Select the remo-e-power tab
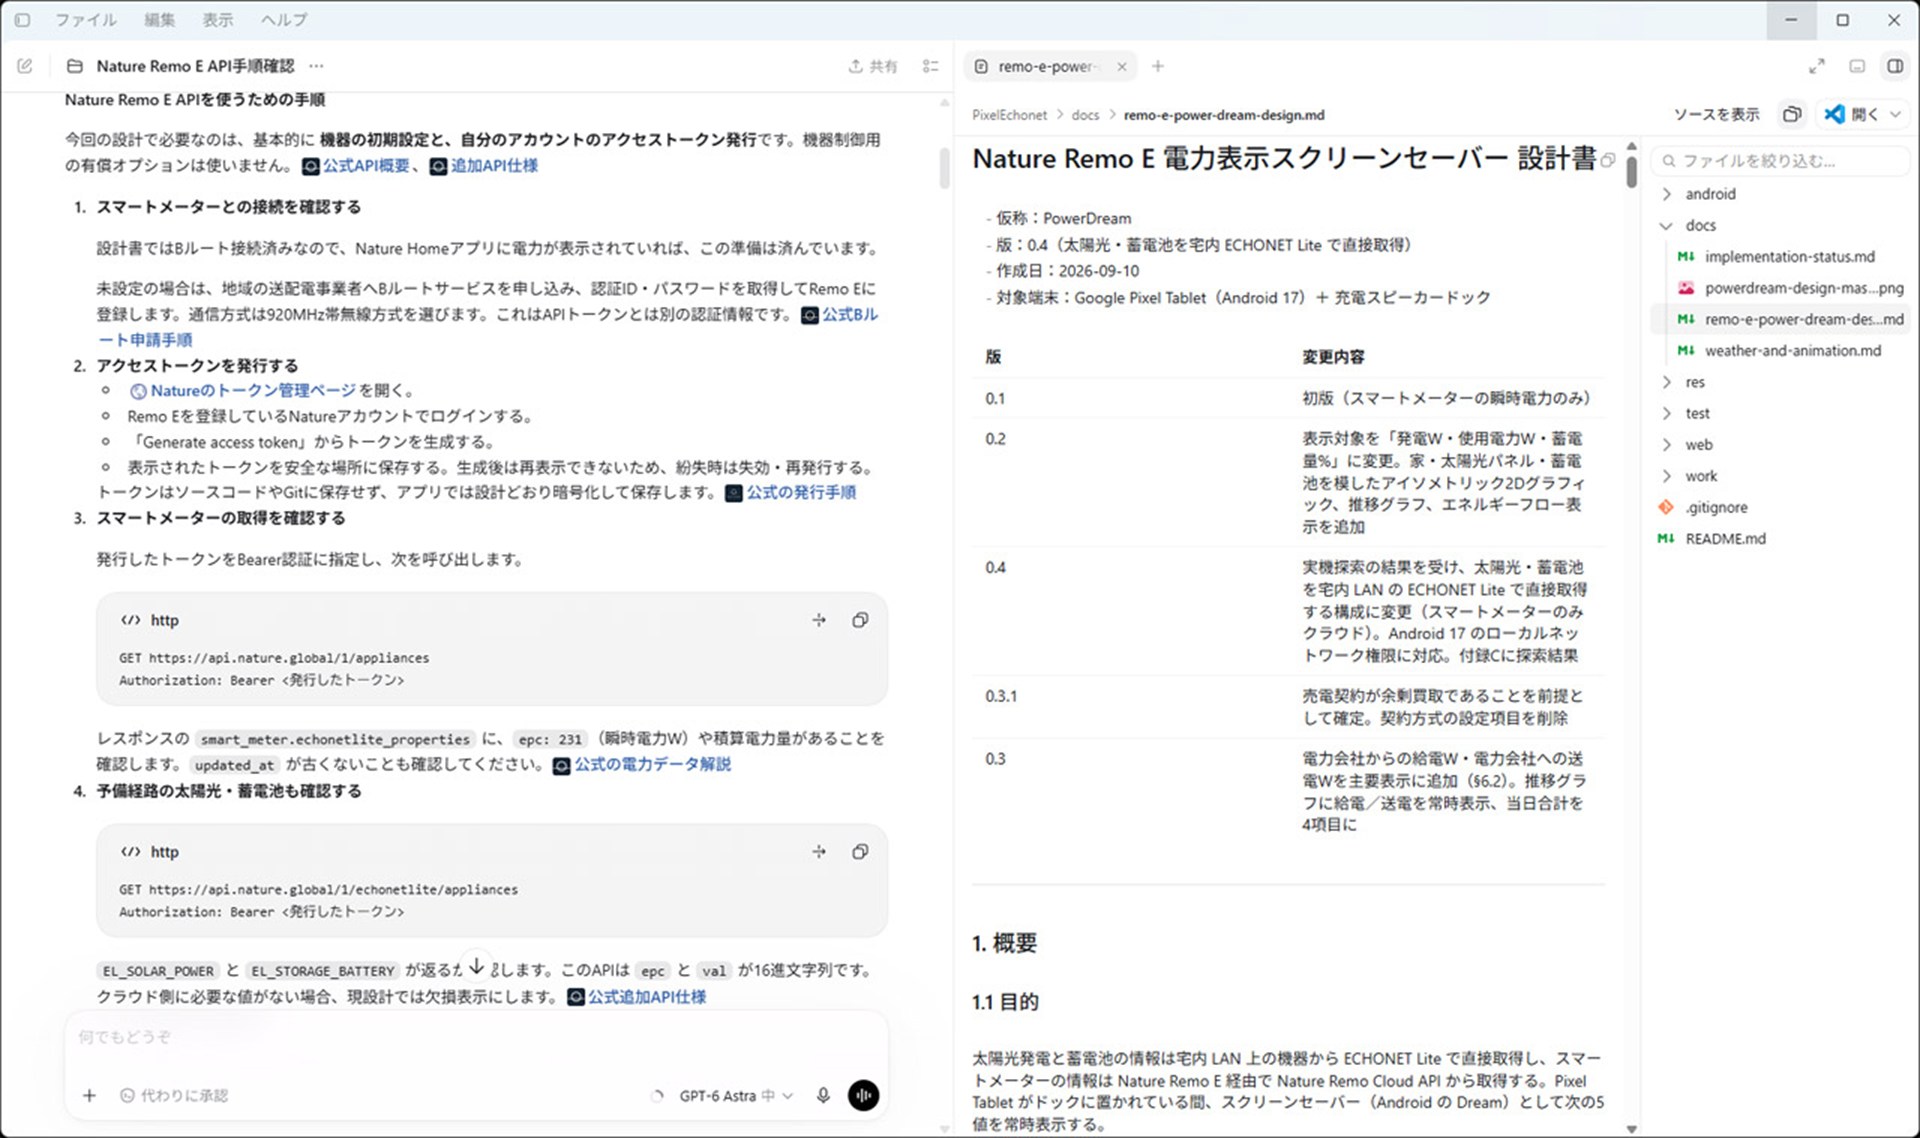Viewport: 1920px width, 1138px height. click(1048, 66)
